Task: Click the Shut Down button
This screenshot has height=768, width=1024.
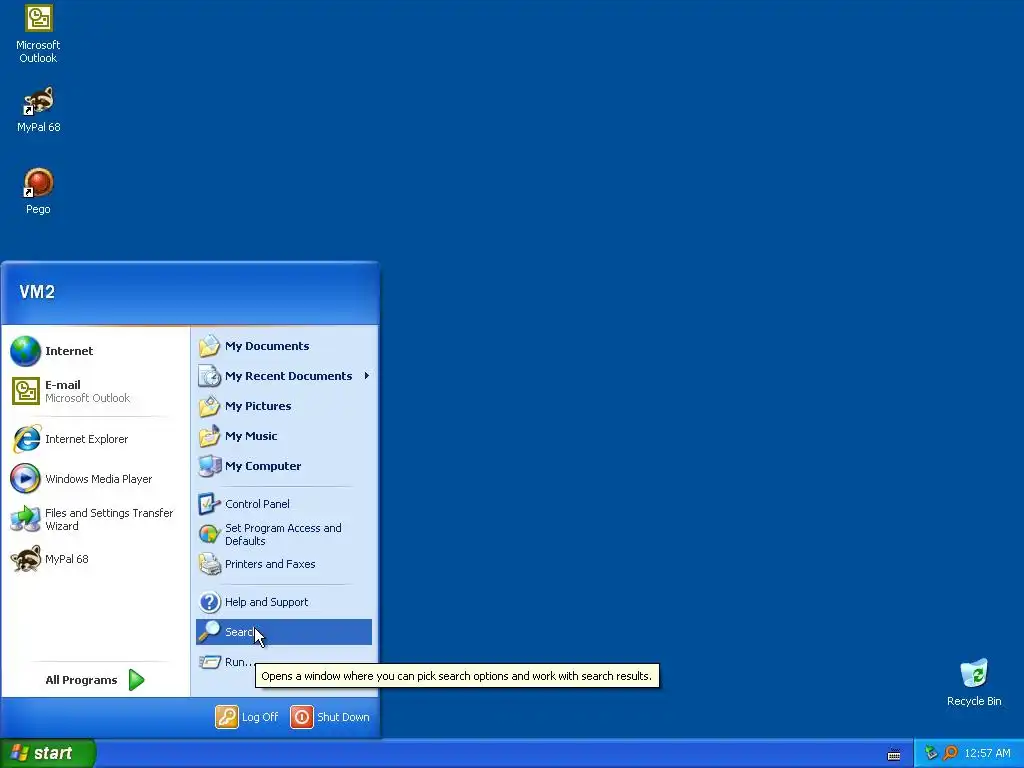Action: point(330,717)
